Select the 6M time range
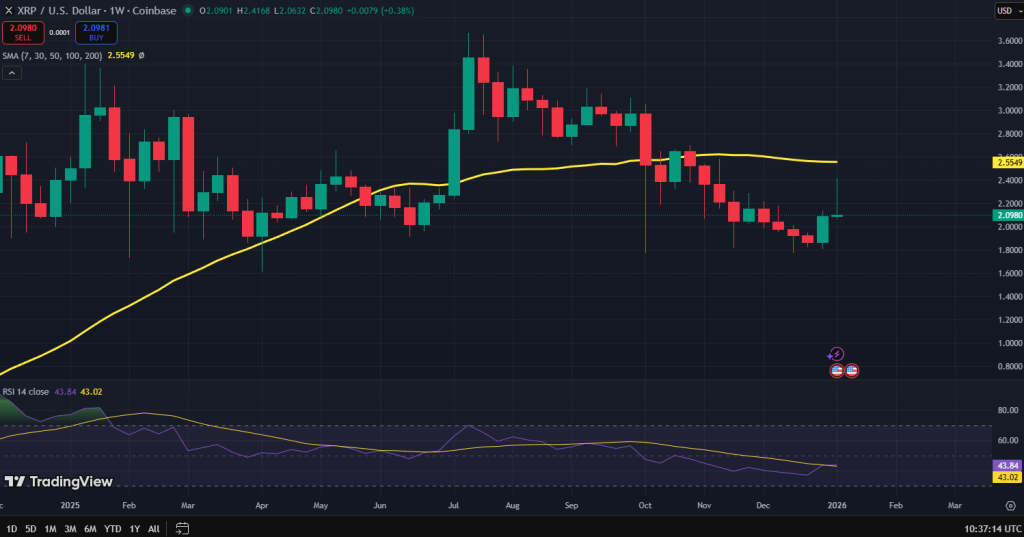 pos(90,529)
